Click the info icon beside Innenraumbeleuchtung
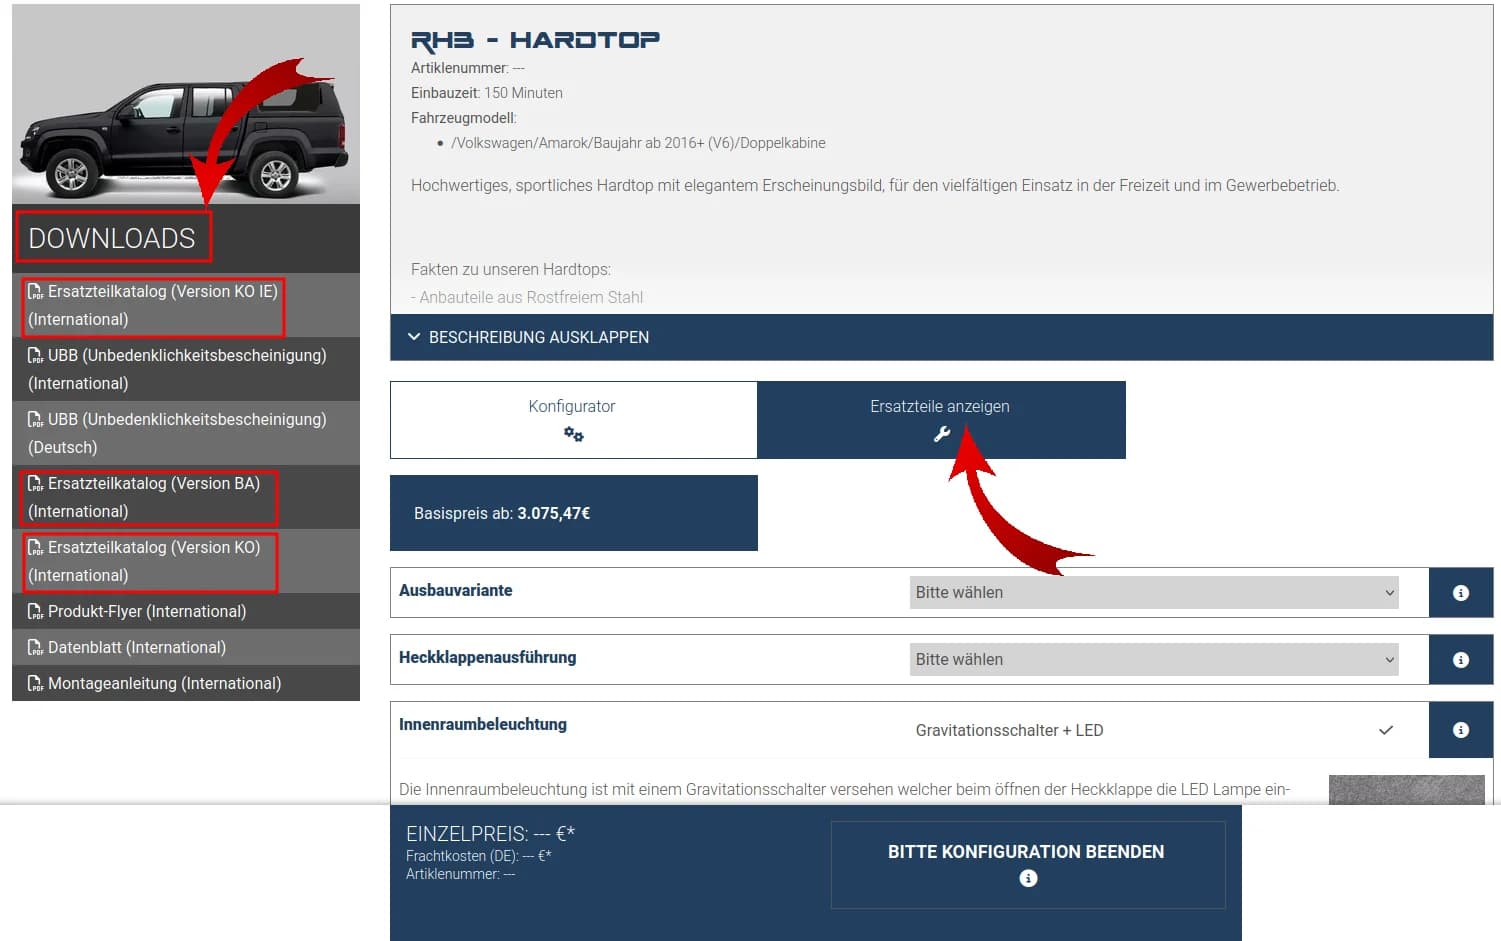The width and height of the screenshot is (1501, 941). (1460, 729)
